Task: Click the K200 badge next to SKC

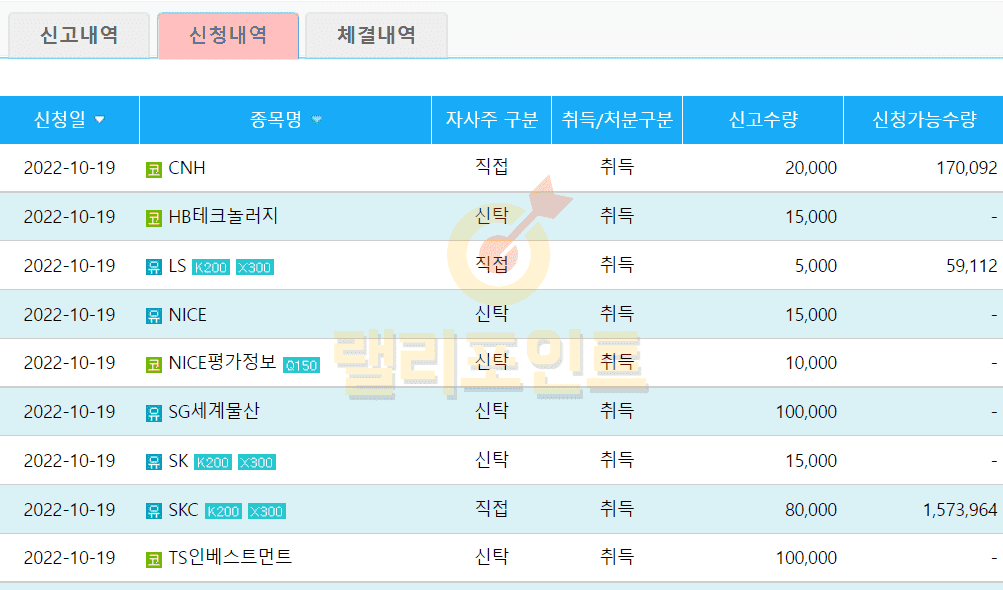Action: pyautogui.click(x=223, y=511)
